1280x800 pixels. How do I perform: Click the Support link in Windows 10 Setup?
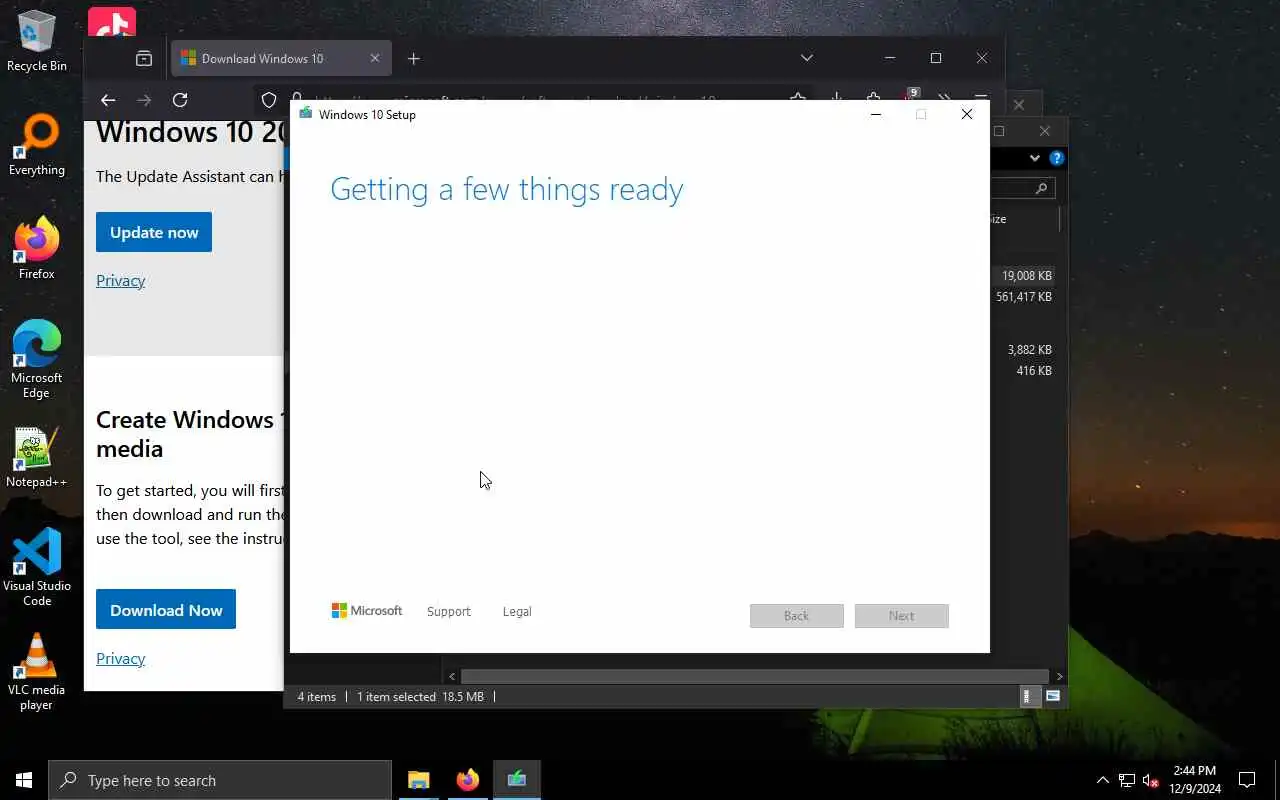(448, 611)
